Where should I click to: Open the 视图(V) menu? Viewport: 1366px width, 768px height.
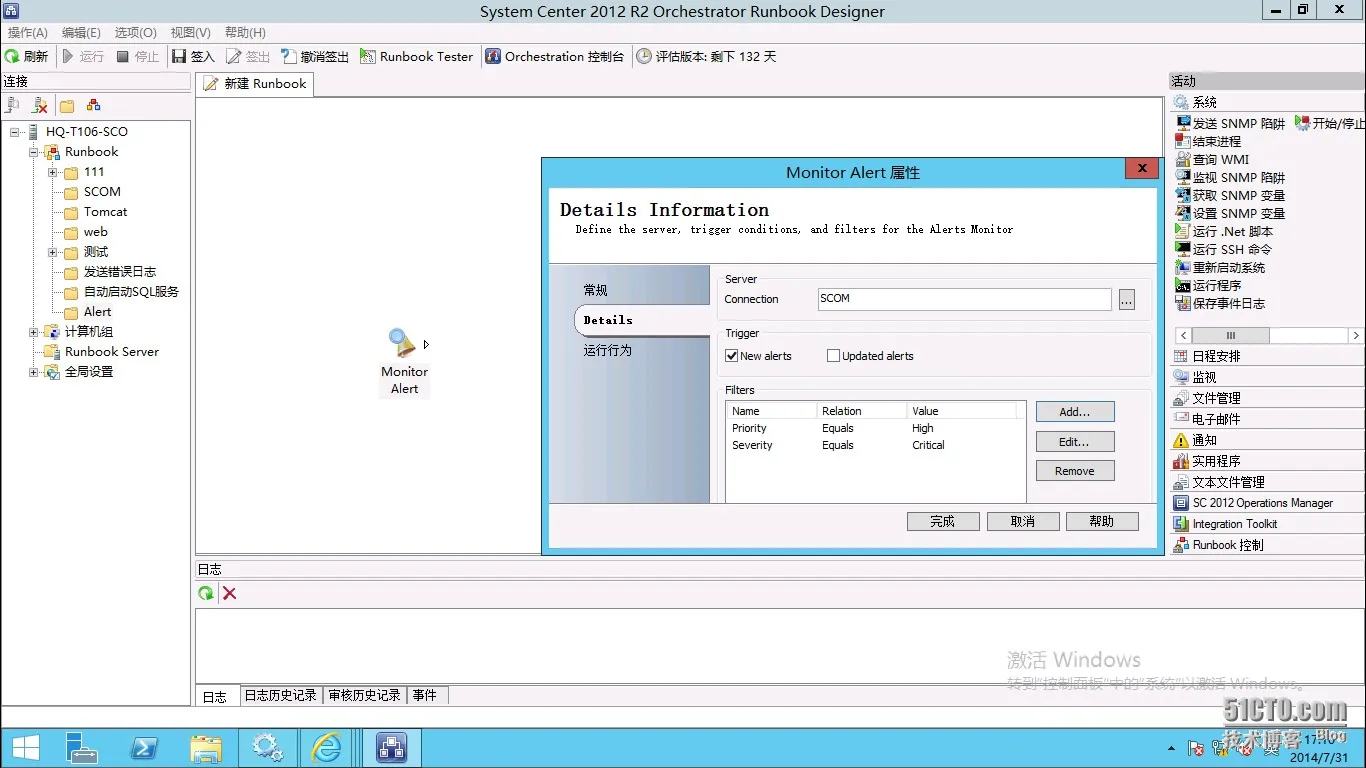[190, 33]
